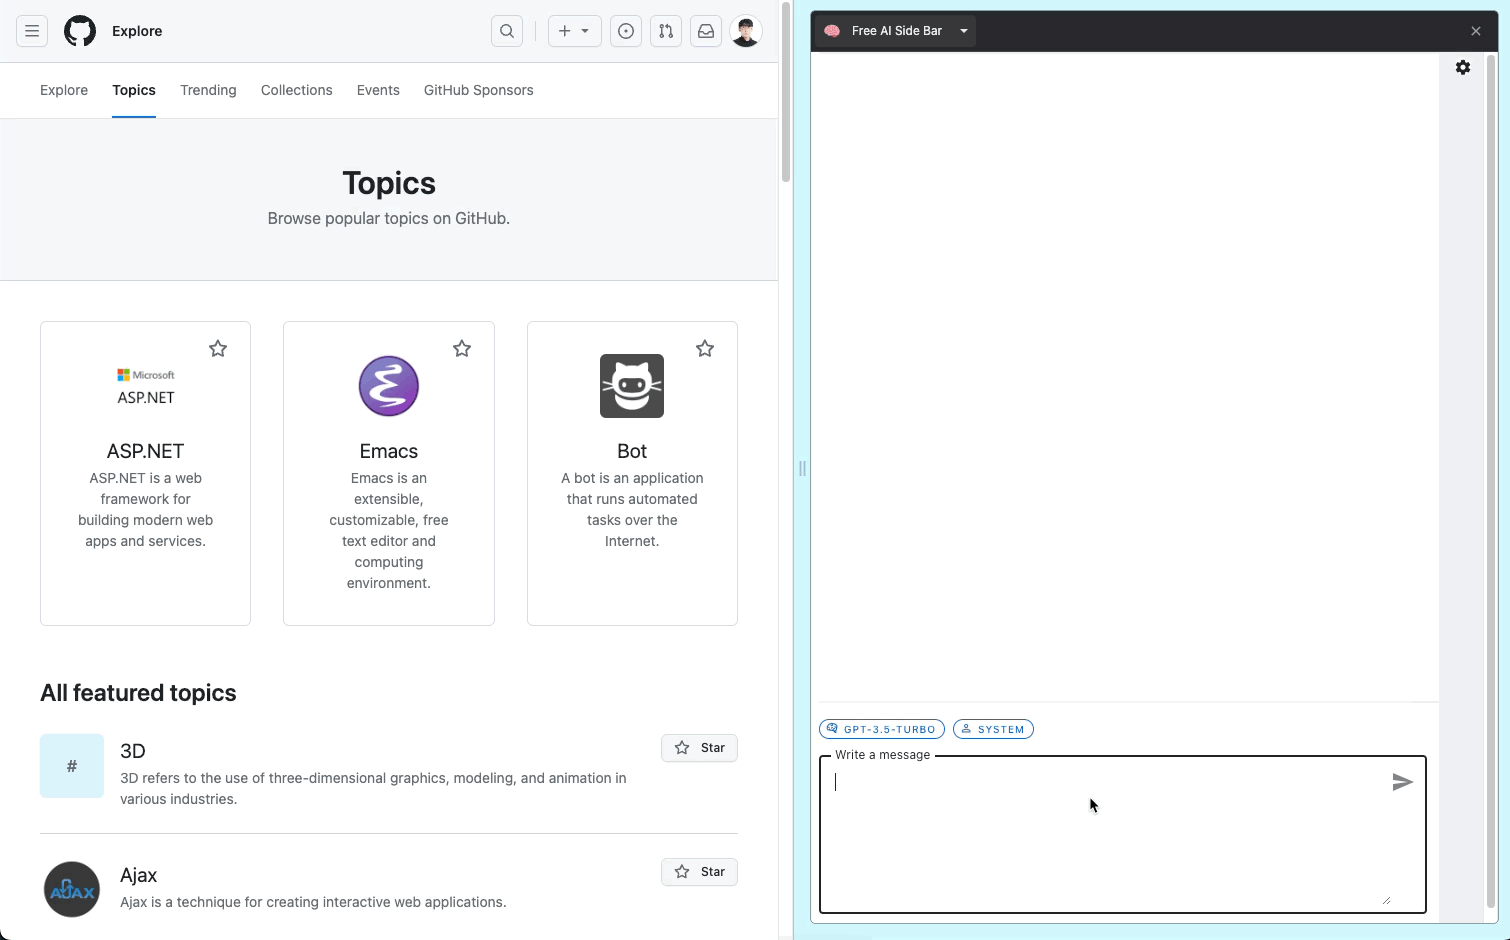Screen dimensions: 1510x940
Task: Select the Topics tab
Action: 134,90
